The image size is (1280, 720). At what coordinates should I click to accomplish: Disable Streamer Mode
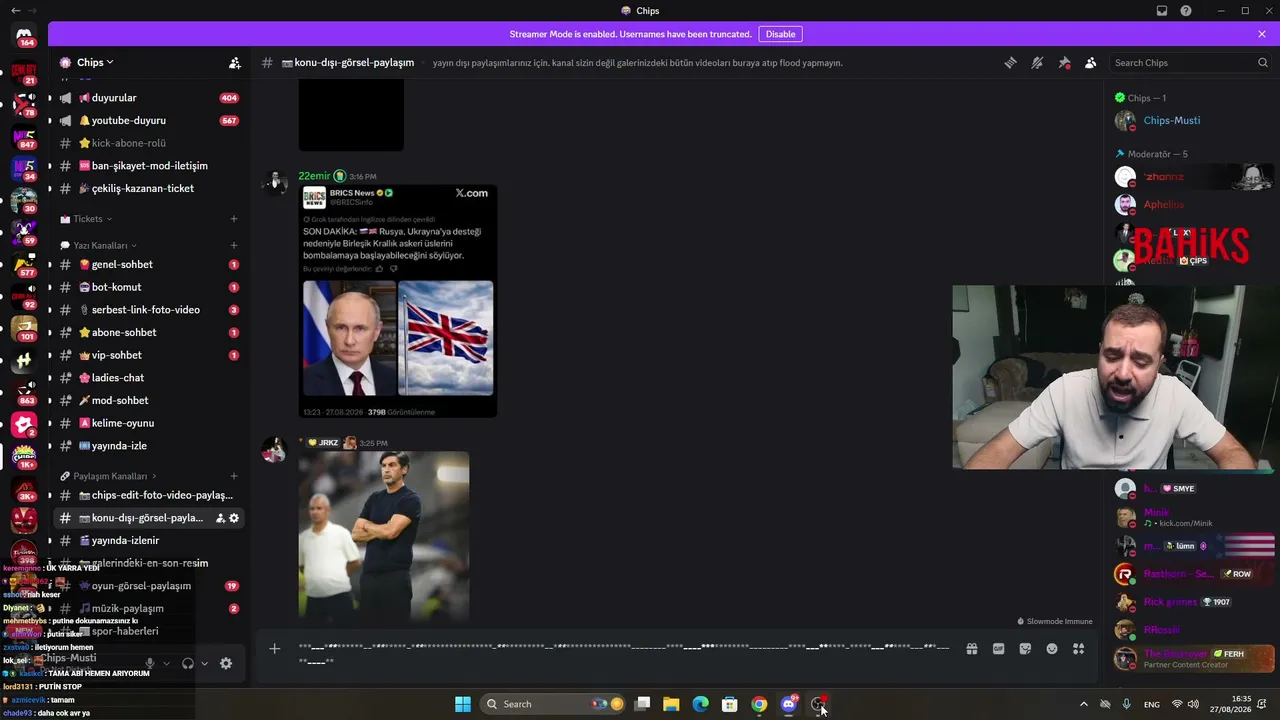(x=780, y=34)
